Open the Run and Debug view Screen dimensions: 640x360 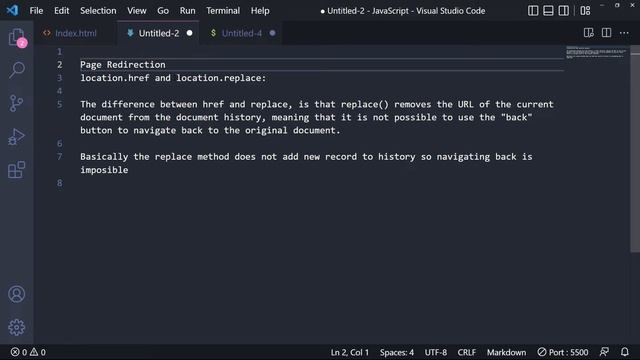point(17,137)
